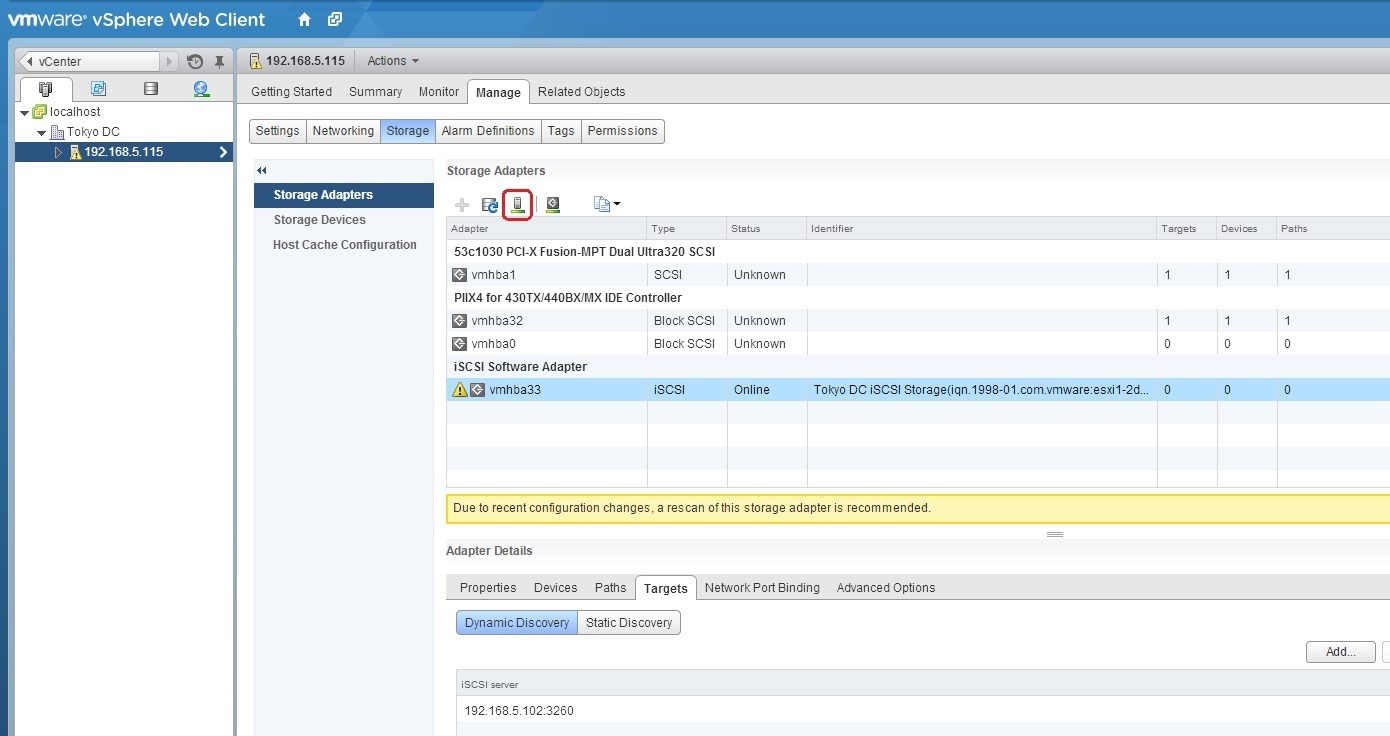Switch to the Settings sub-view
The height and width of the screenshot is (736, 1390).
[x=278, y=131]
